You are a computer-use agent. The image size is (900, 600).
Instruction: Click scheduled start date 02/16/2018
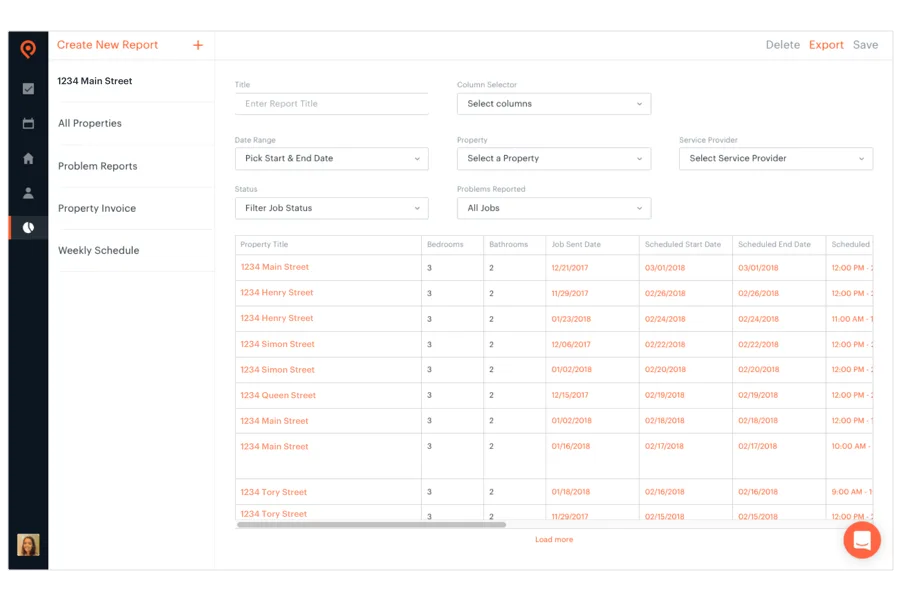pos(665,492)
